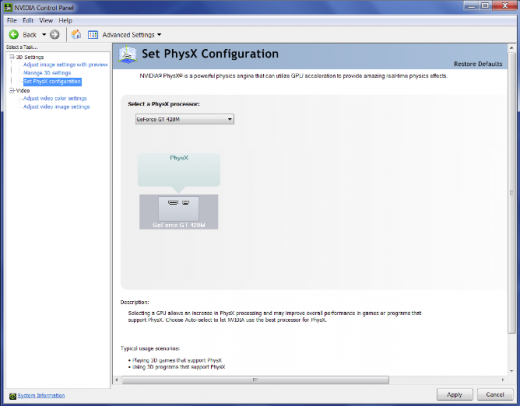Open the Help menu
Screen dimensions: 520x406
[x=65, y=21]
